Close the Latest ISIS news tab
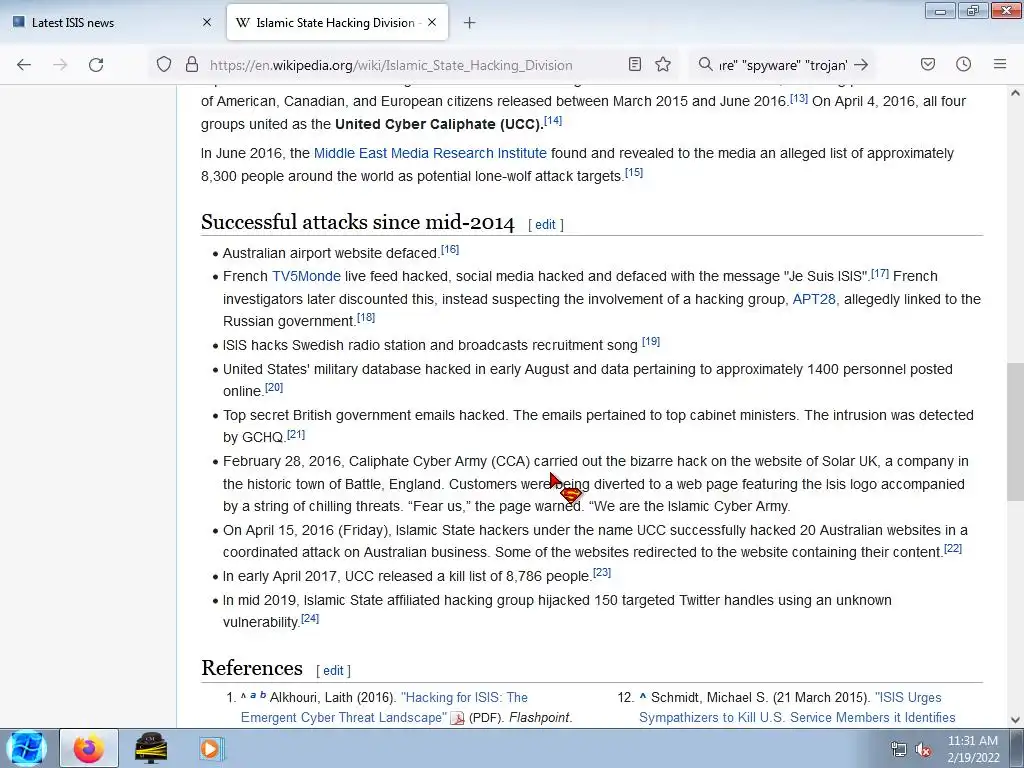The image size is (1024, 768). (x=207, y=22)
